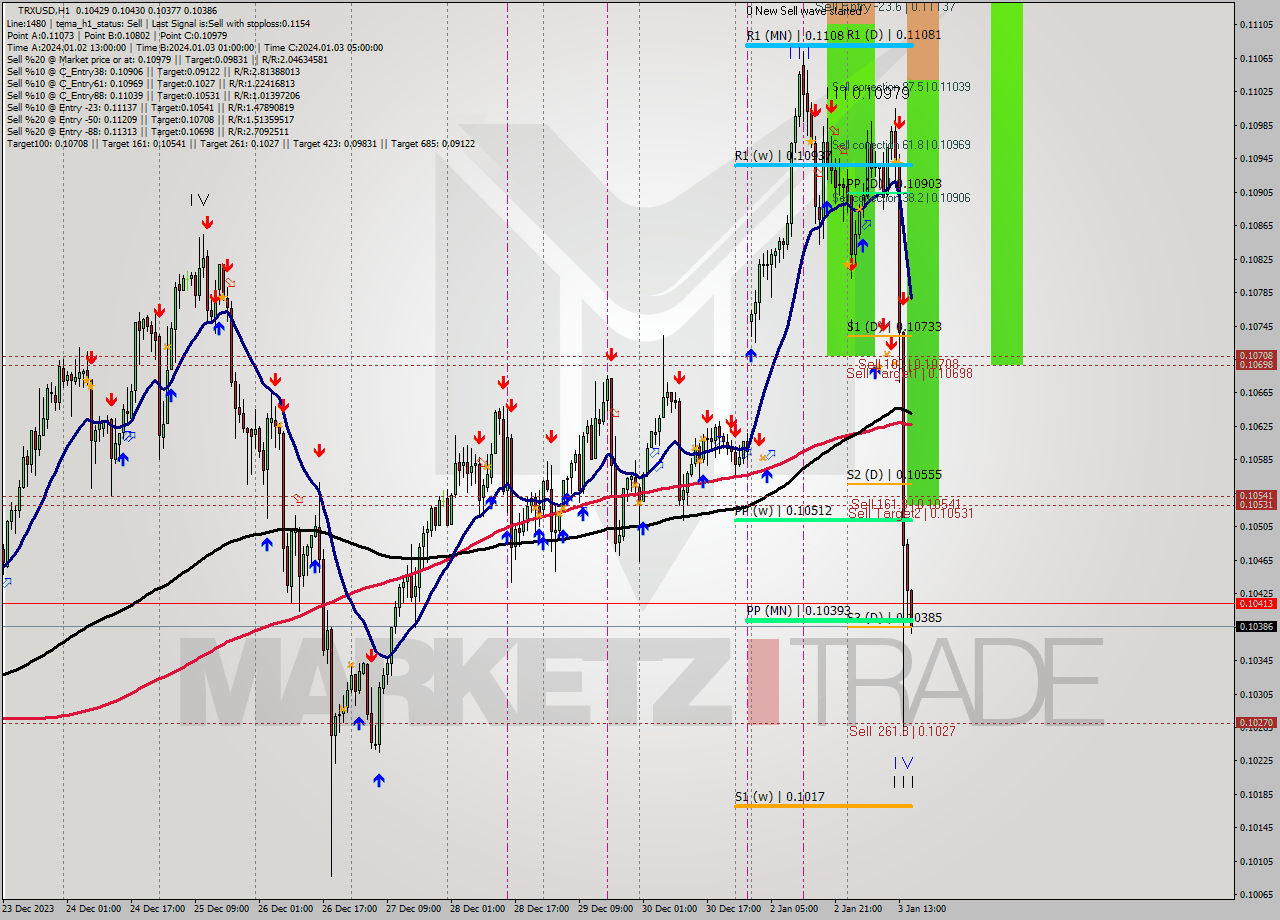Select the S1 (D) | 0.10733 label
Screen dimensions: 1280x920
(x=894, y=327)
